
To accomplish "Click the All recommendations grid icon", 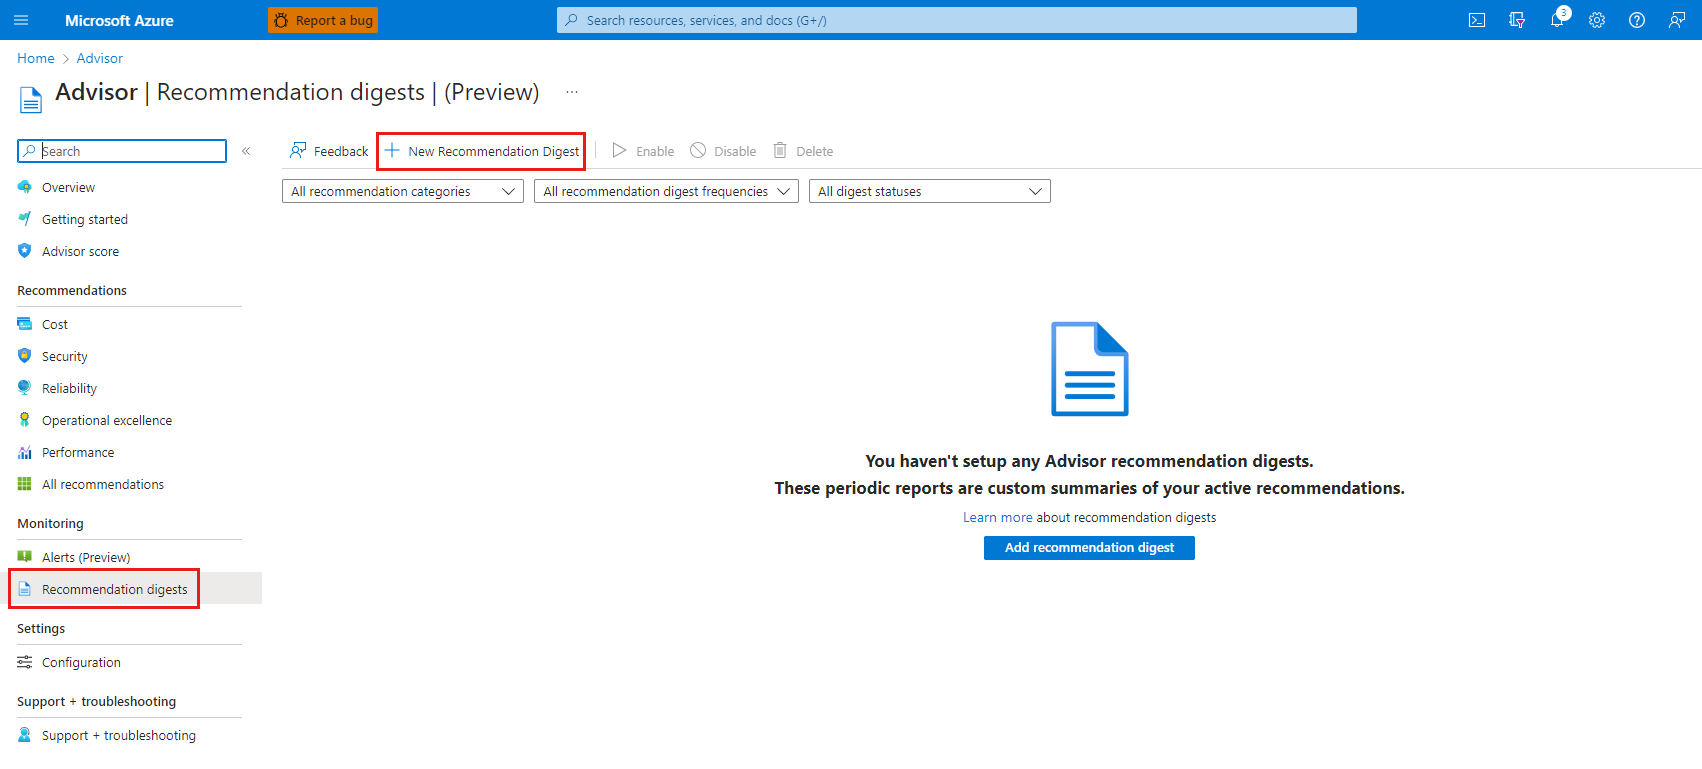I will [25, 484].
